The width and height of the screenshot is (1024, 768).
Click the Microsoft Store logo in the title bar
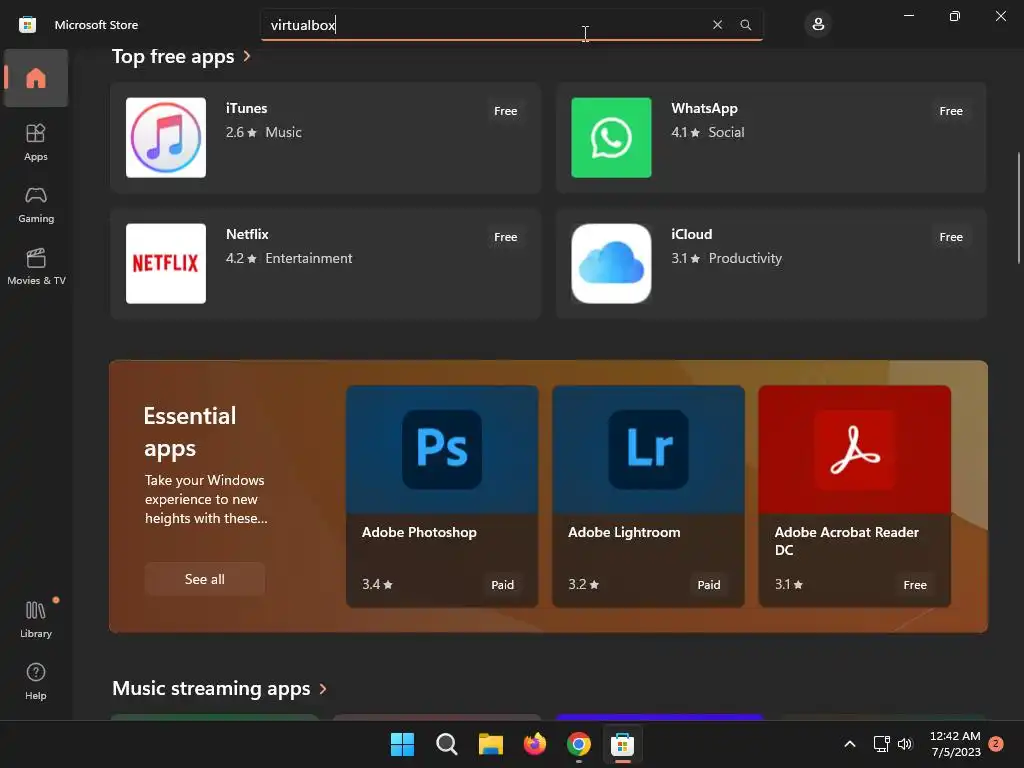pyautogui.click(x=27, y=25)
